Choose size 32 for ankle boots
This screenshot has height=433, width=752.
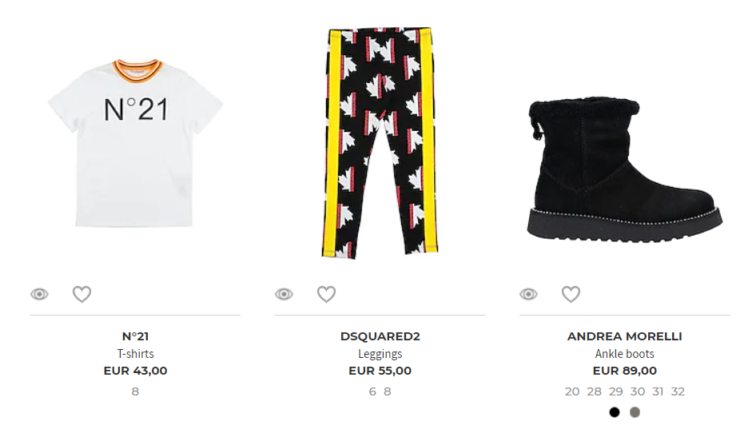click(678, 392)
